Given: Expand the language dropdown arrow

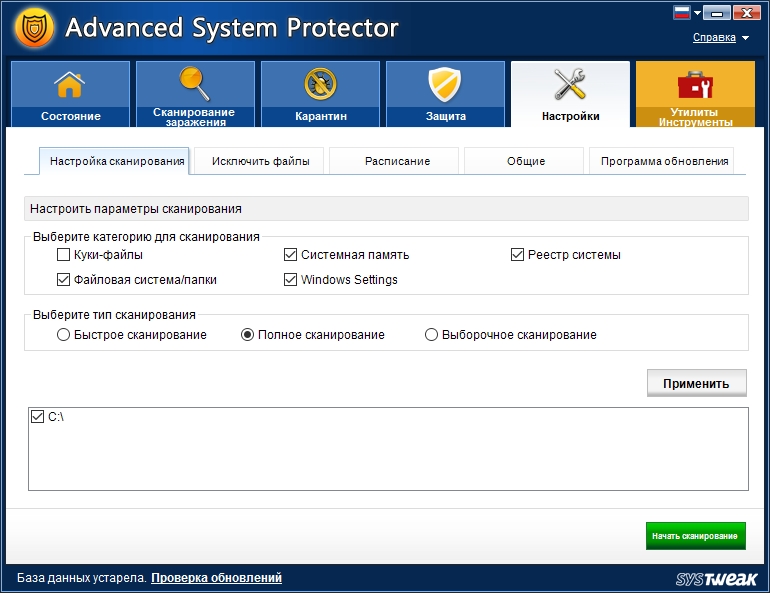Looking at the screenshot, I should coord(697,14).
